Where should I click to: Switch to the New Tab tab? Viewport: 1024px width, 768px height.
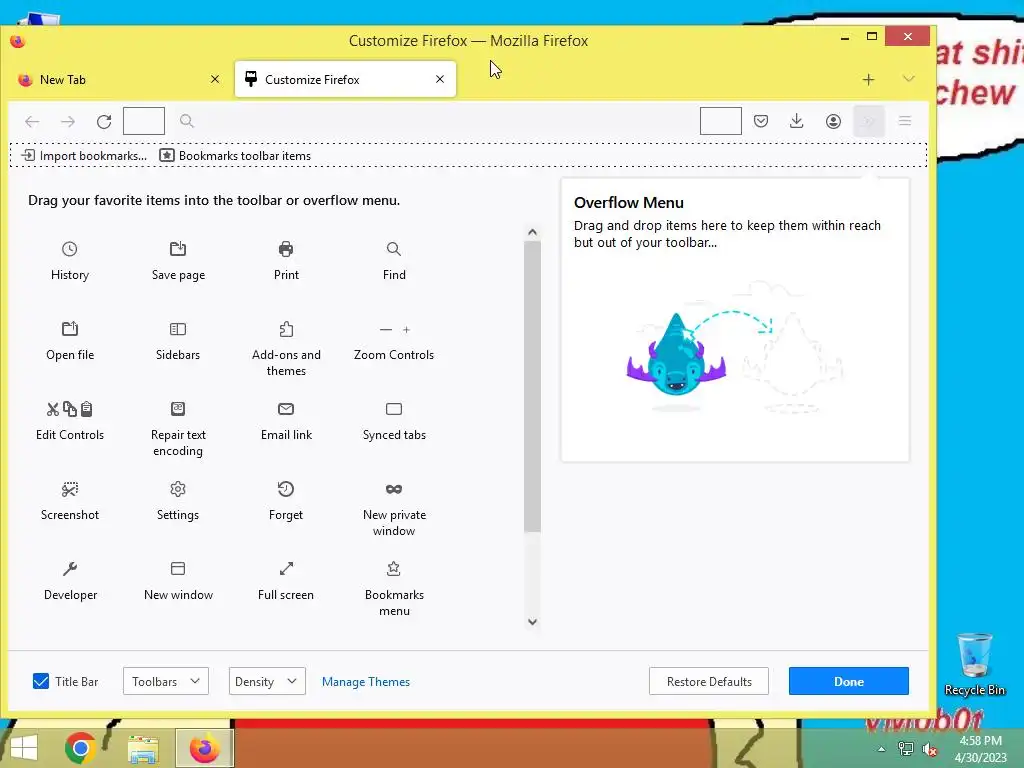tap(116, 79)
